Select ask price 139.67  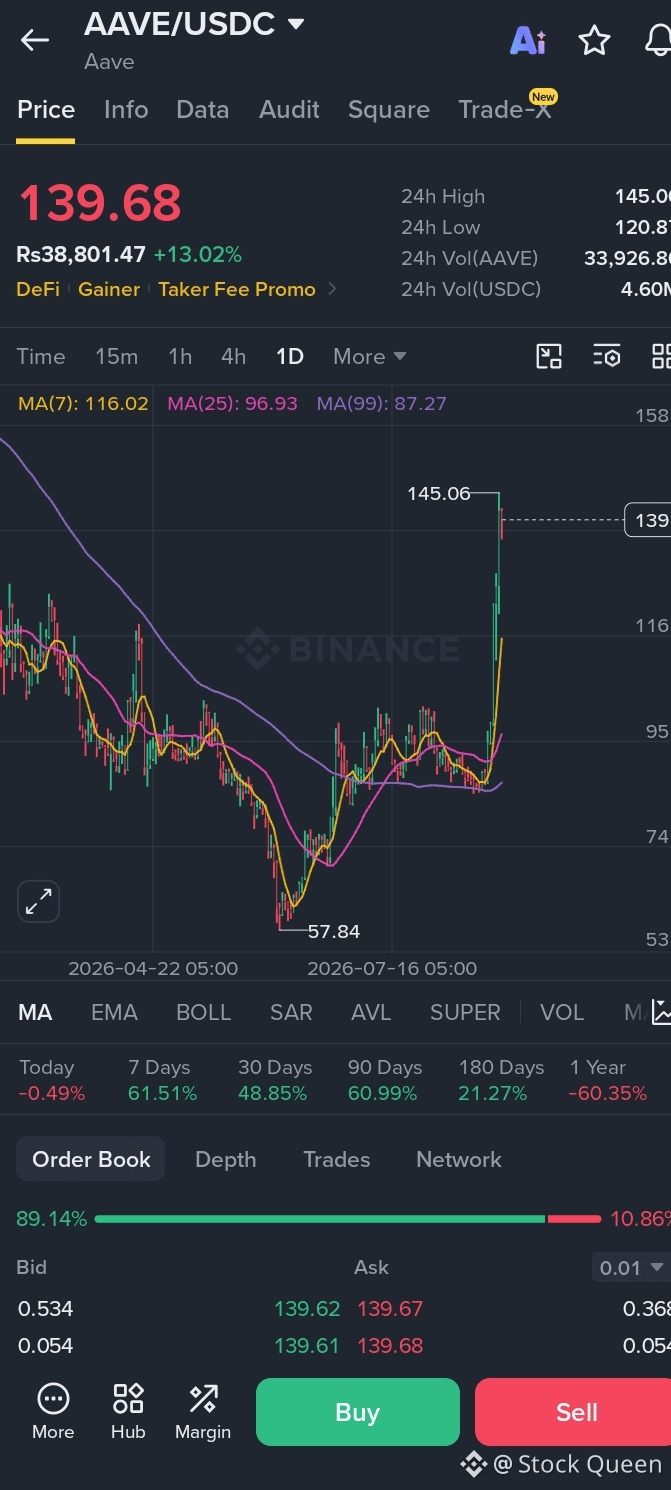[x=390, y=1308]
